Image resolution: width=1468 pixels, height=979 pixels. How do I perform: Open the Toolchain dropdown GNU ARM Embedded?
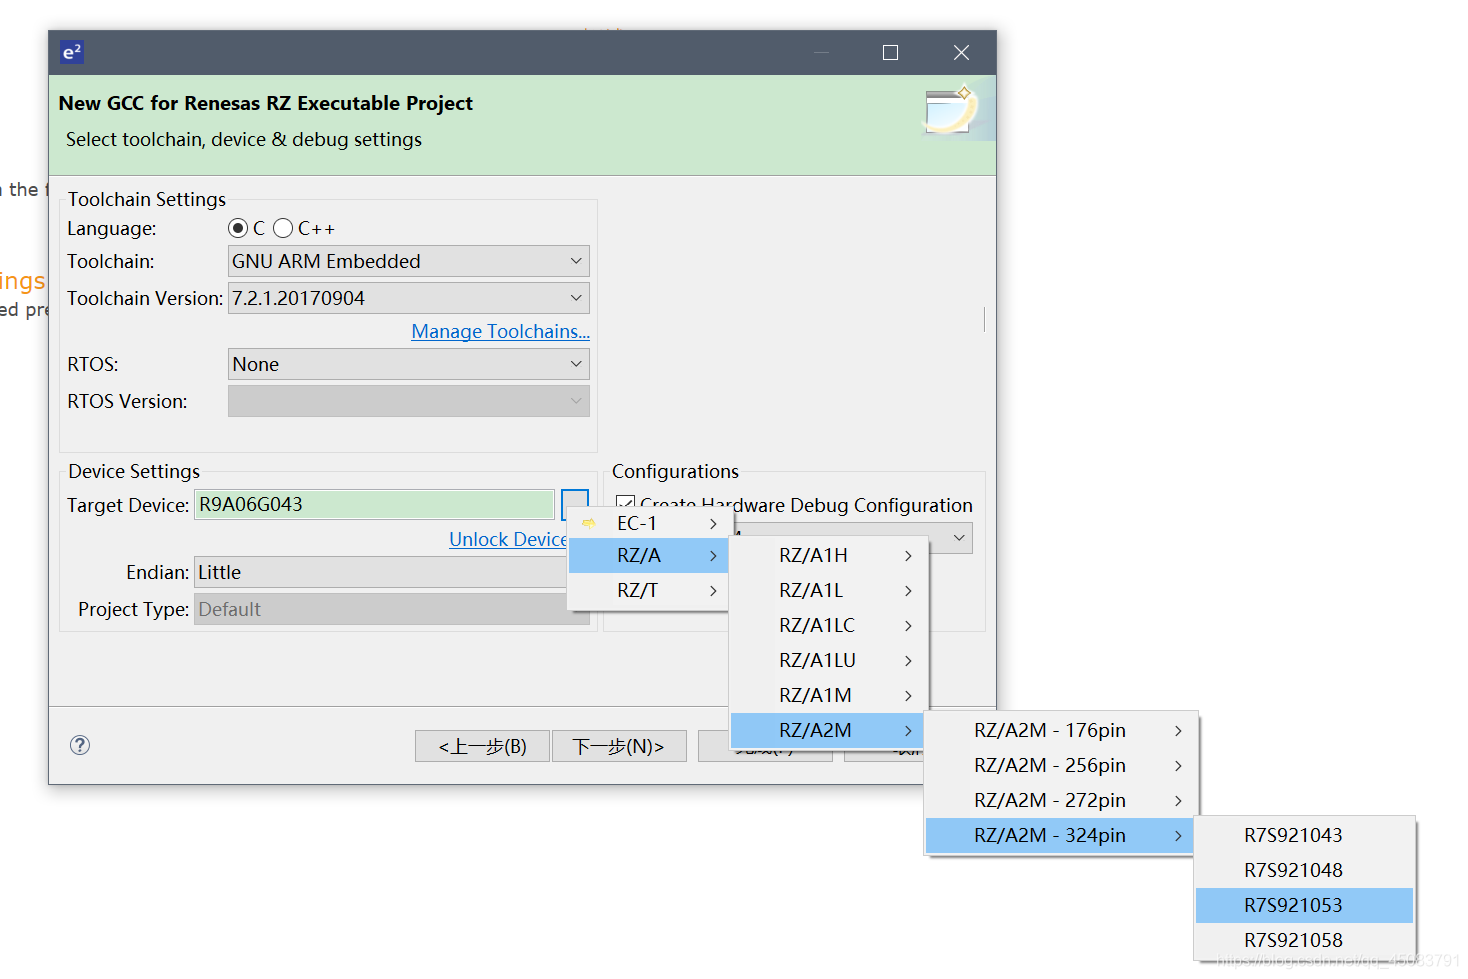(408, 261)
